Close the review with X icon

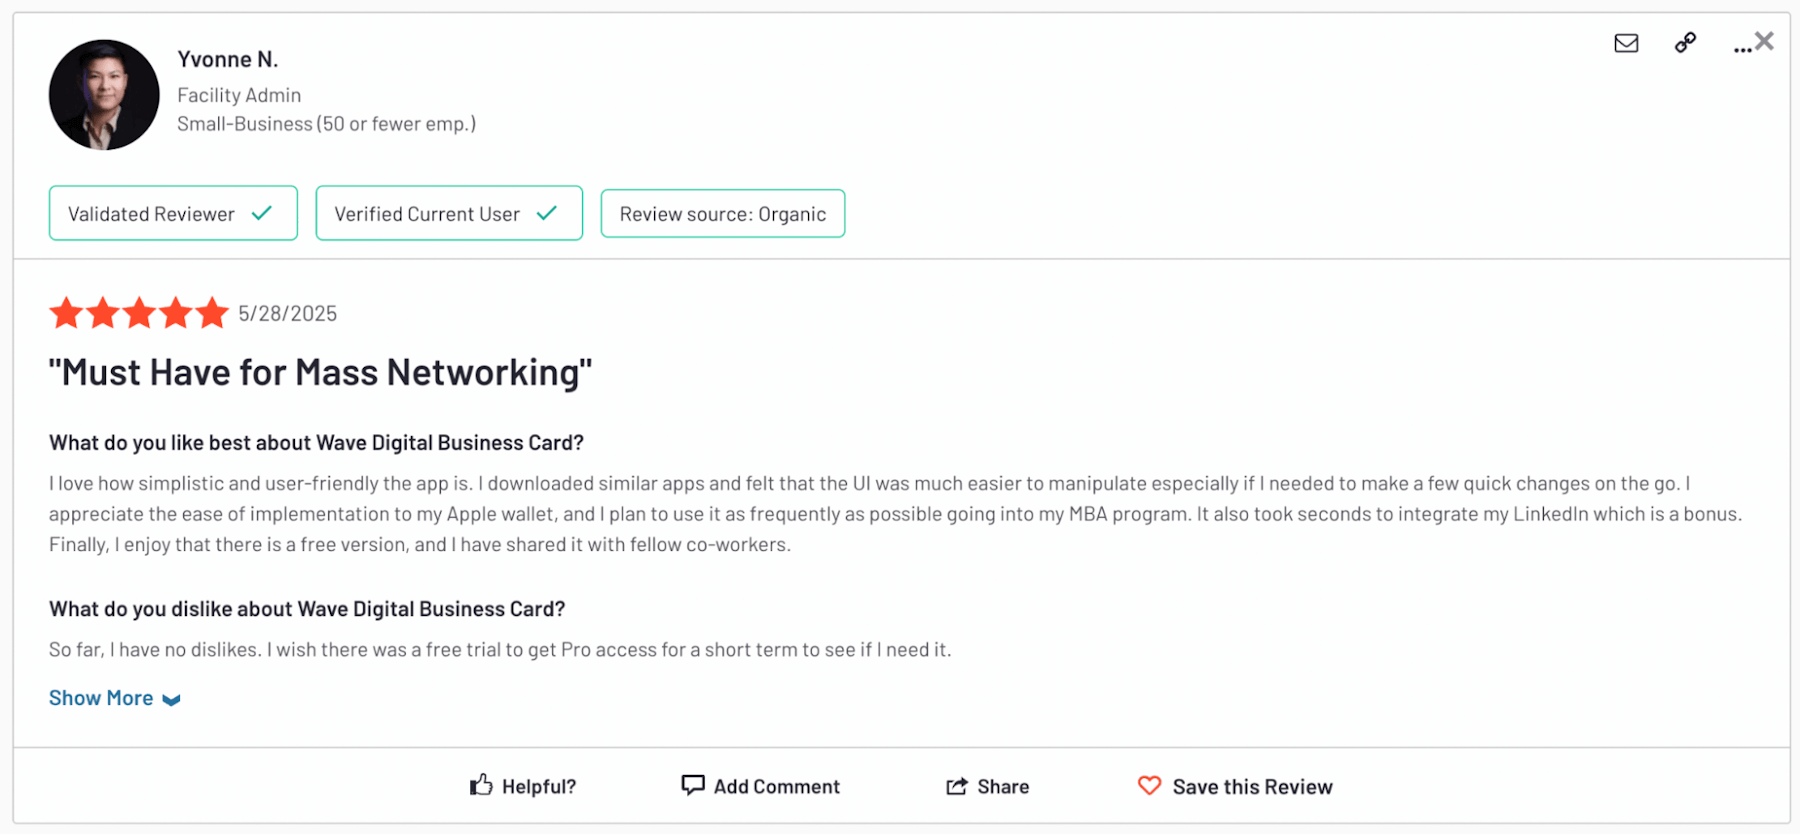[1765, 41]
